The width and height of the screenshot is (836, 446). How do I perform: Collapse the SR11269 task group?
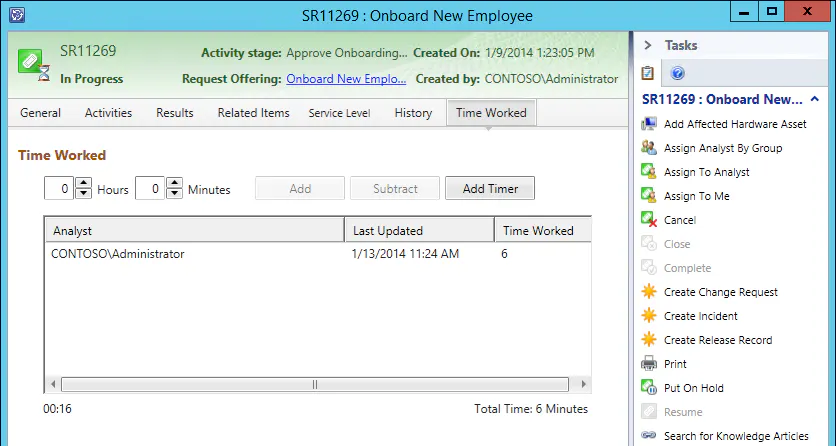tap(815, 99)
